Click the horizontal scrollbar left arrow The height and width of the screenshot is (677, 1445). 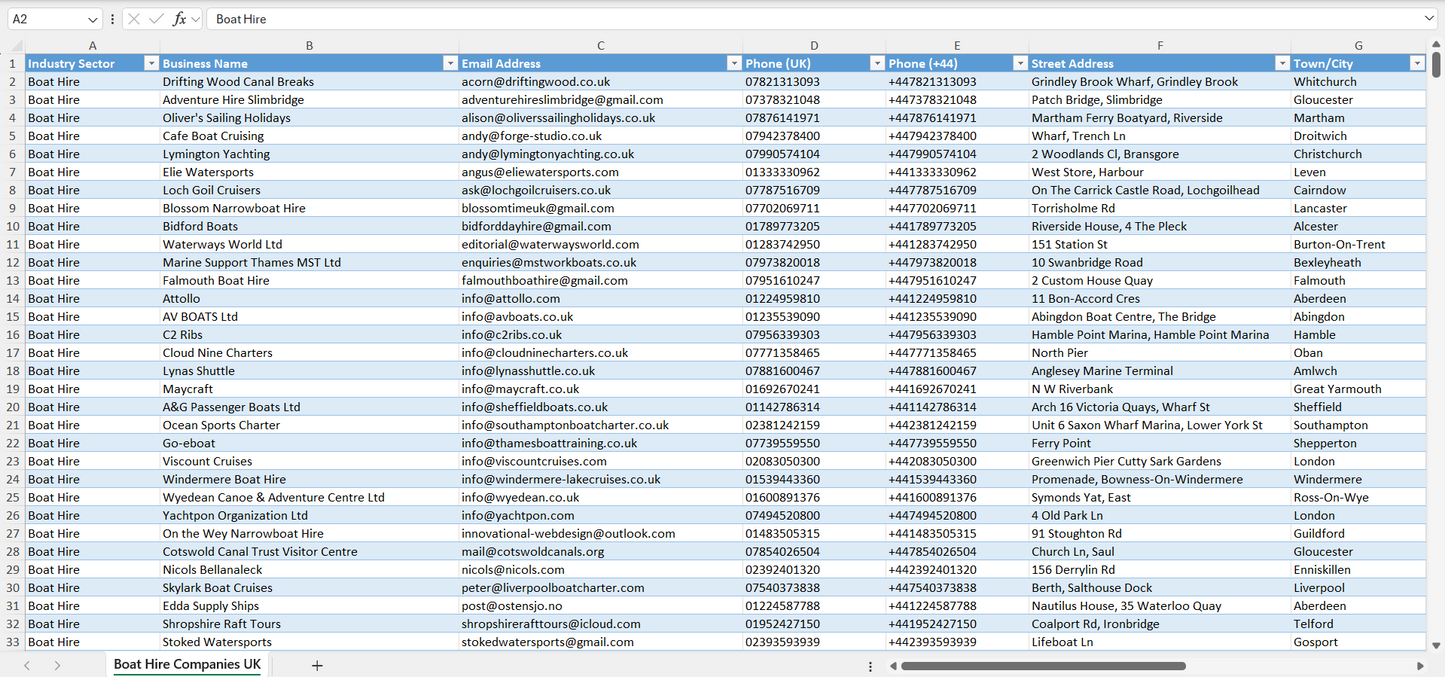[892, 665]
